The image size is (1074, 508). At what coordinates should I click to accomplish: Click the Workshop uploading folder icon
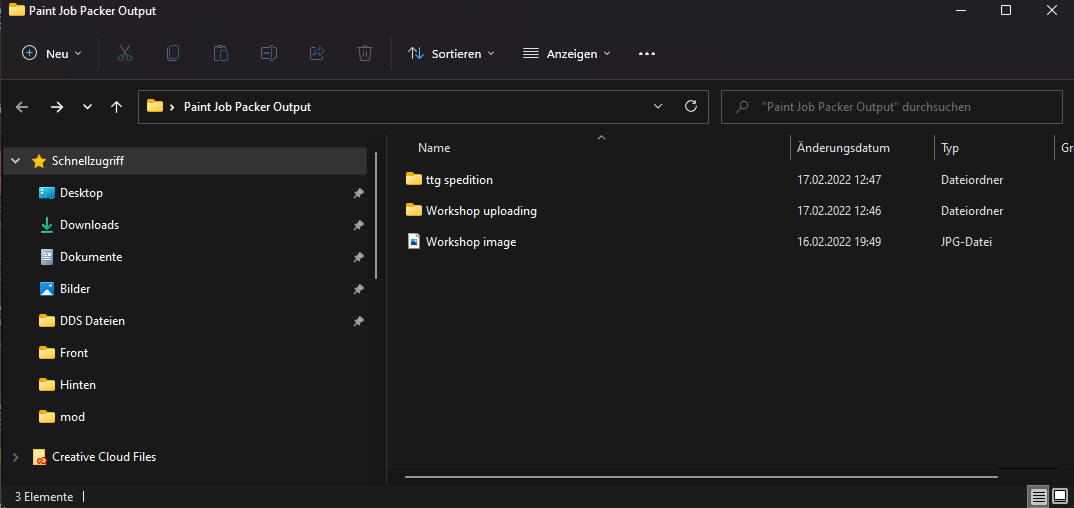tap(414, 210)
